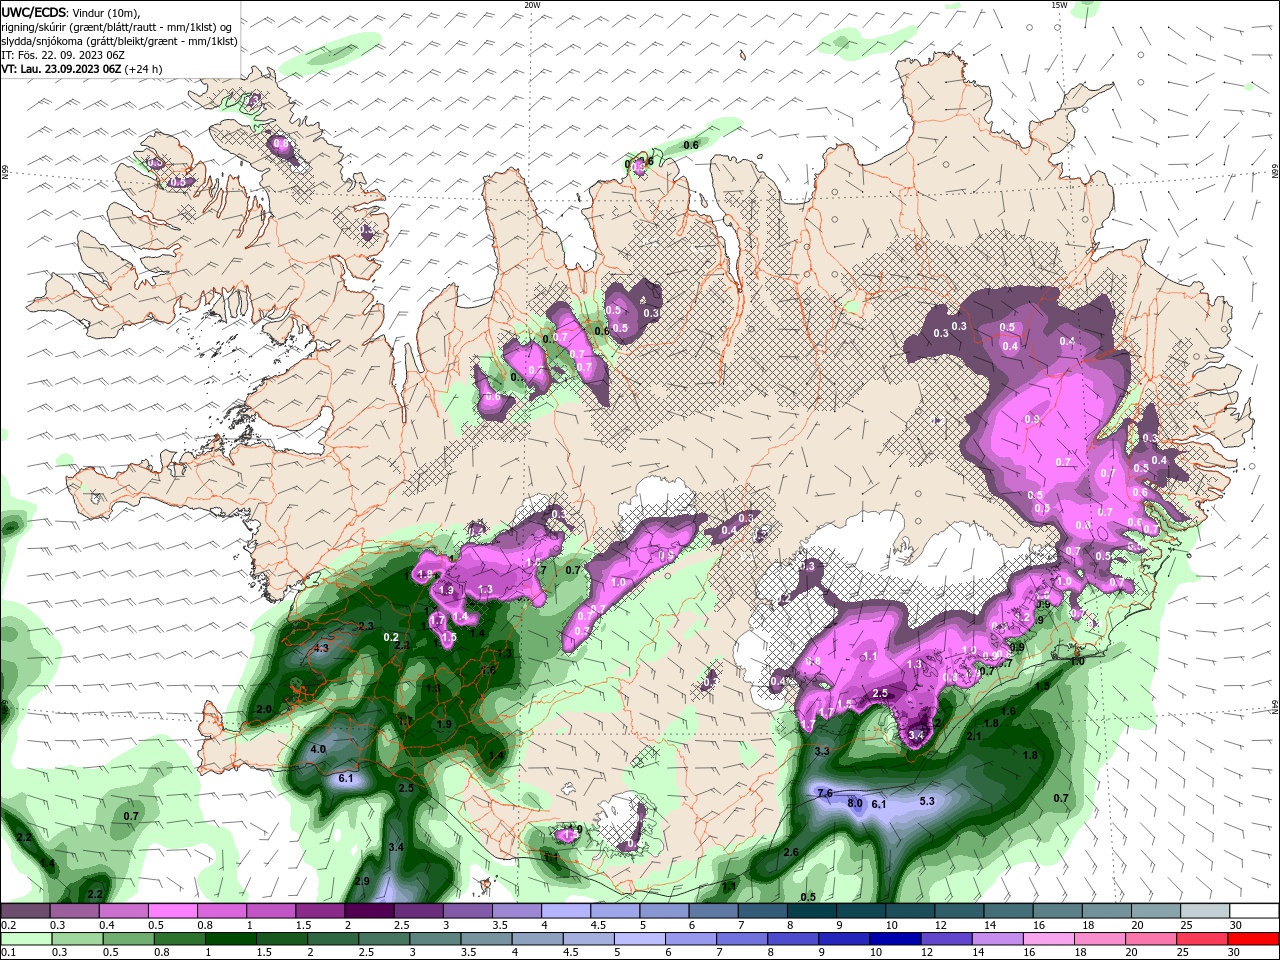Click the bright pink 0.5 snow legend swatch
The image size is (1280, 960).
pos(172,911)
